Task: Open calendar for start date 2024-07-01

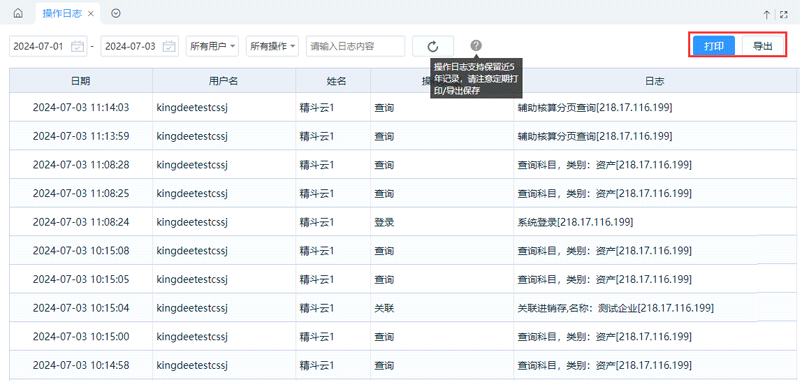Action: (x=78, y=46)
